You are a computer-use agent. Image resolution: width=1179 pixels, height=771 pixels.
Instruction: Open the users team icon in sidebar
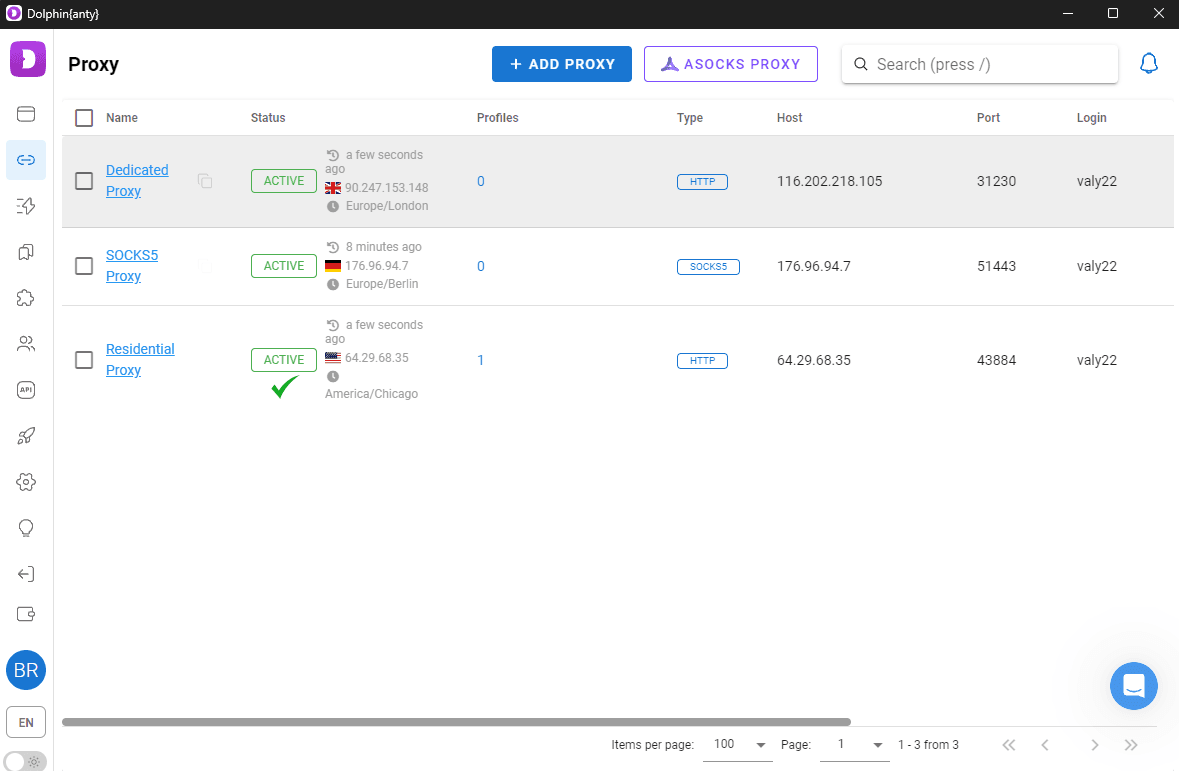26,344
